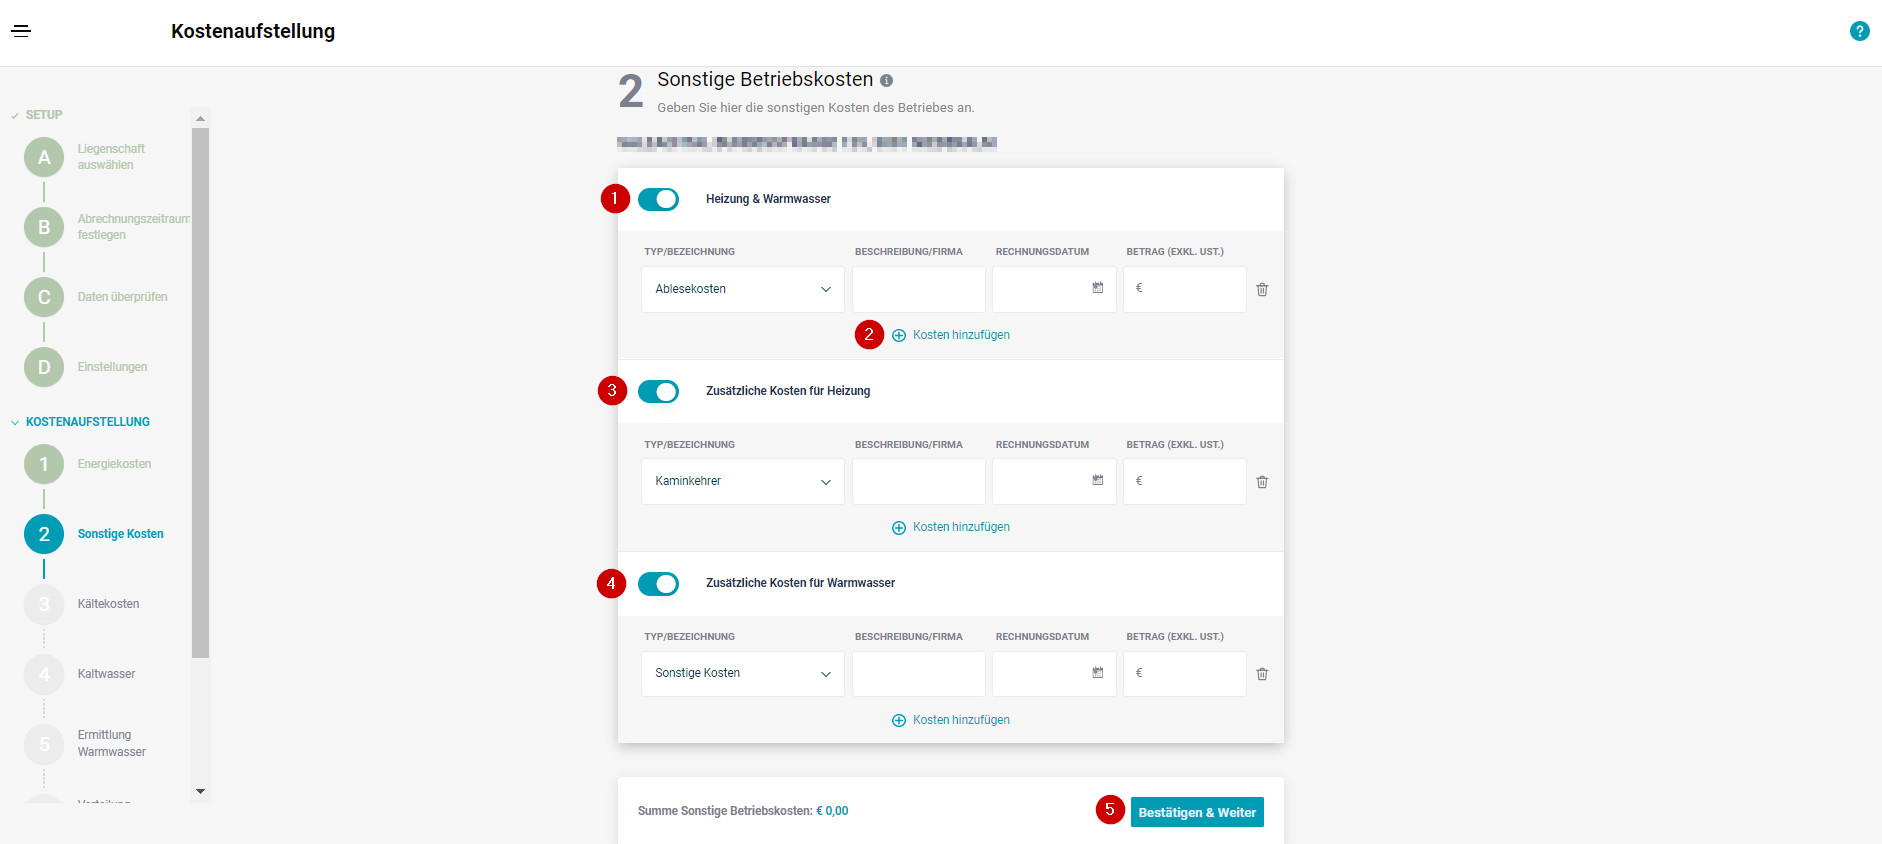Open the hamburger menu icon
The image size is (1882, 844).
(x=21, y=31)
